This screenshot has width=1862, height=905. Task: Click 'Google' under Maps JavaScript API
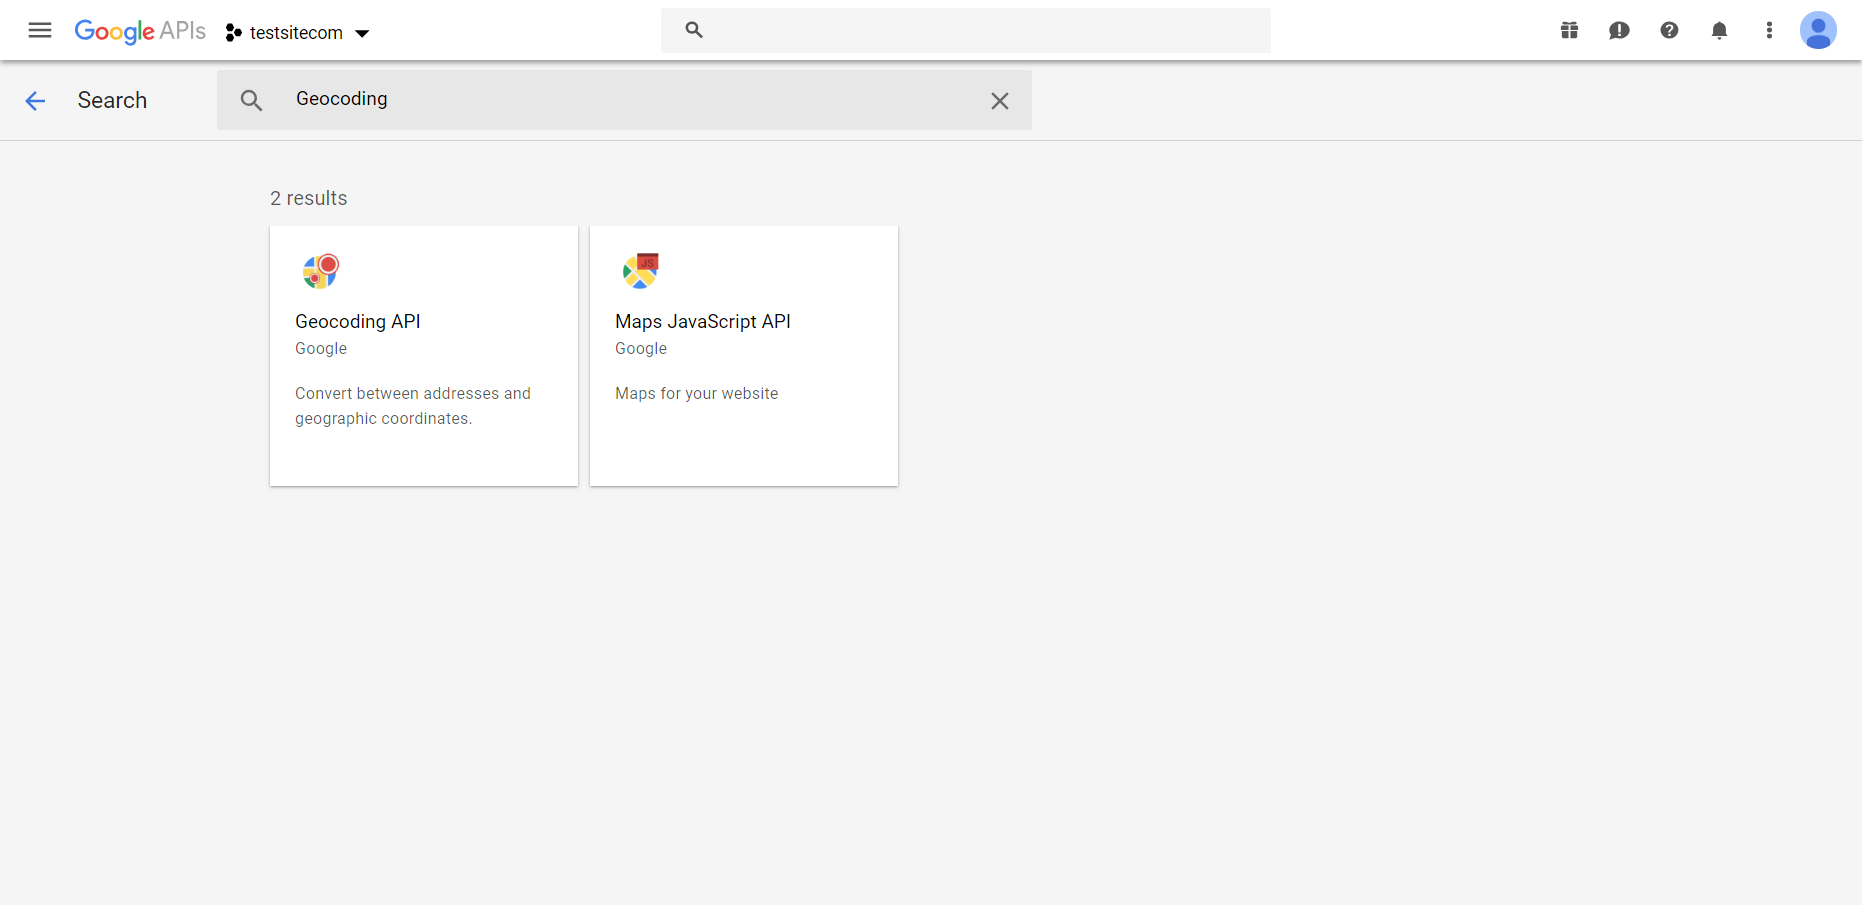[641, 348]
